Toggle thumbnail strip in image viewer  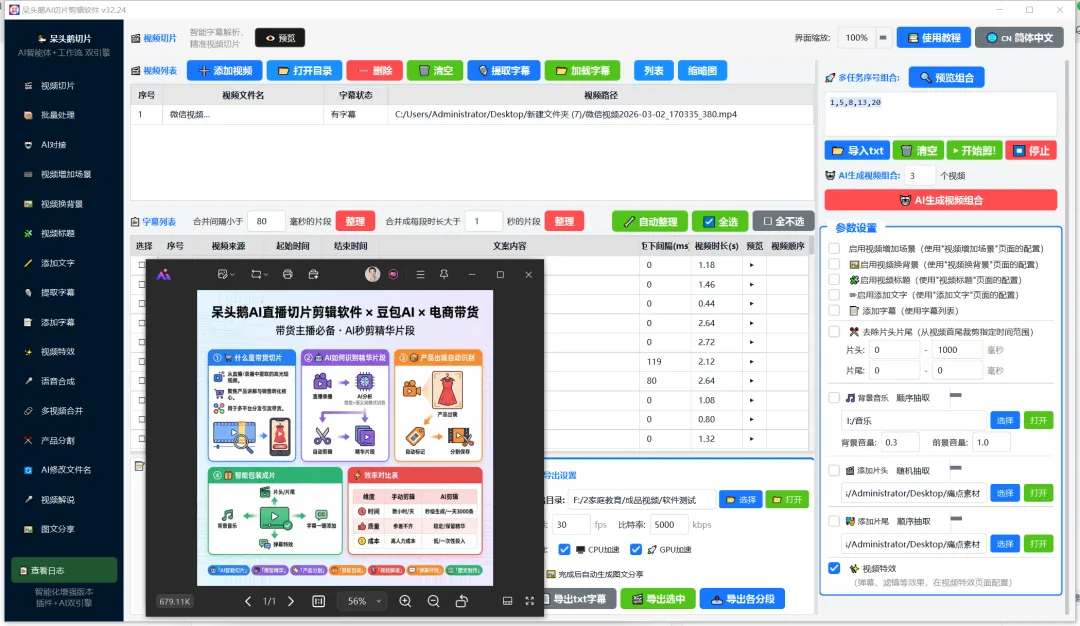pyautogui.click(x=508, y=601)
